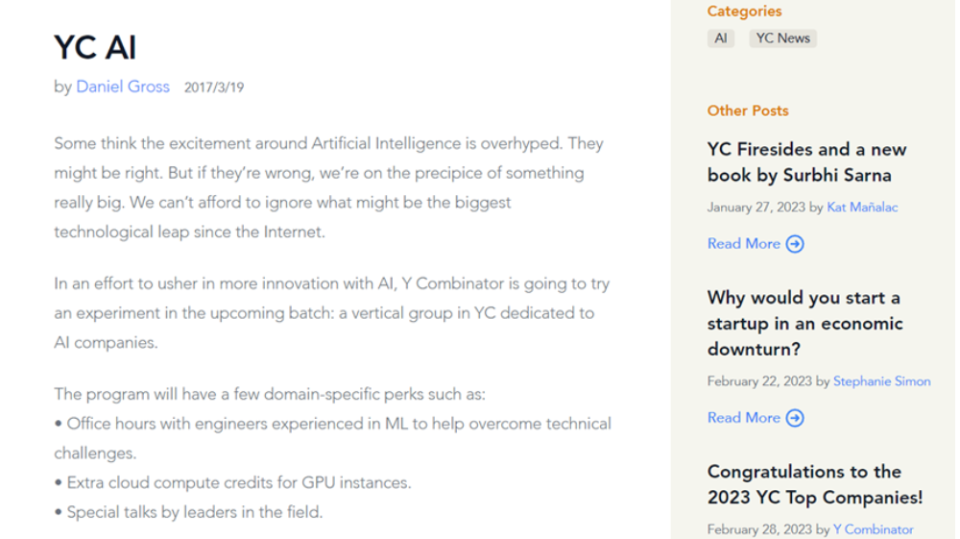Select the AI category tag

pyautogui.click(x=721, y=38)
